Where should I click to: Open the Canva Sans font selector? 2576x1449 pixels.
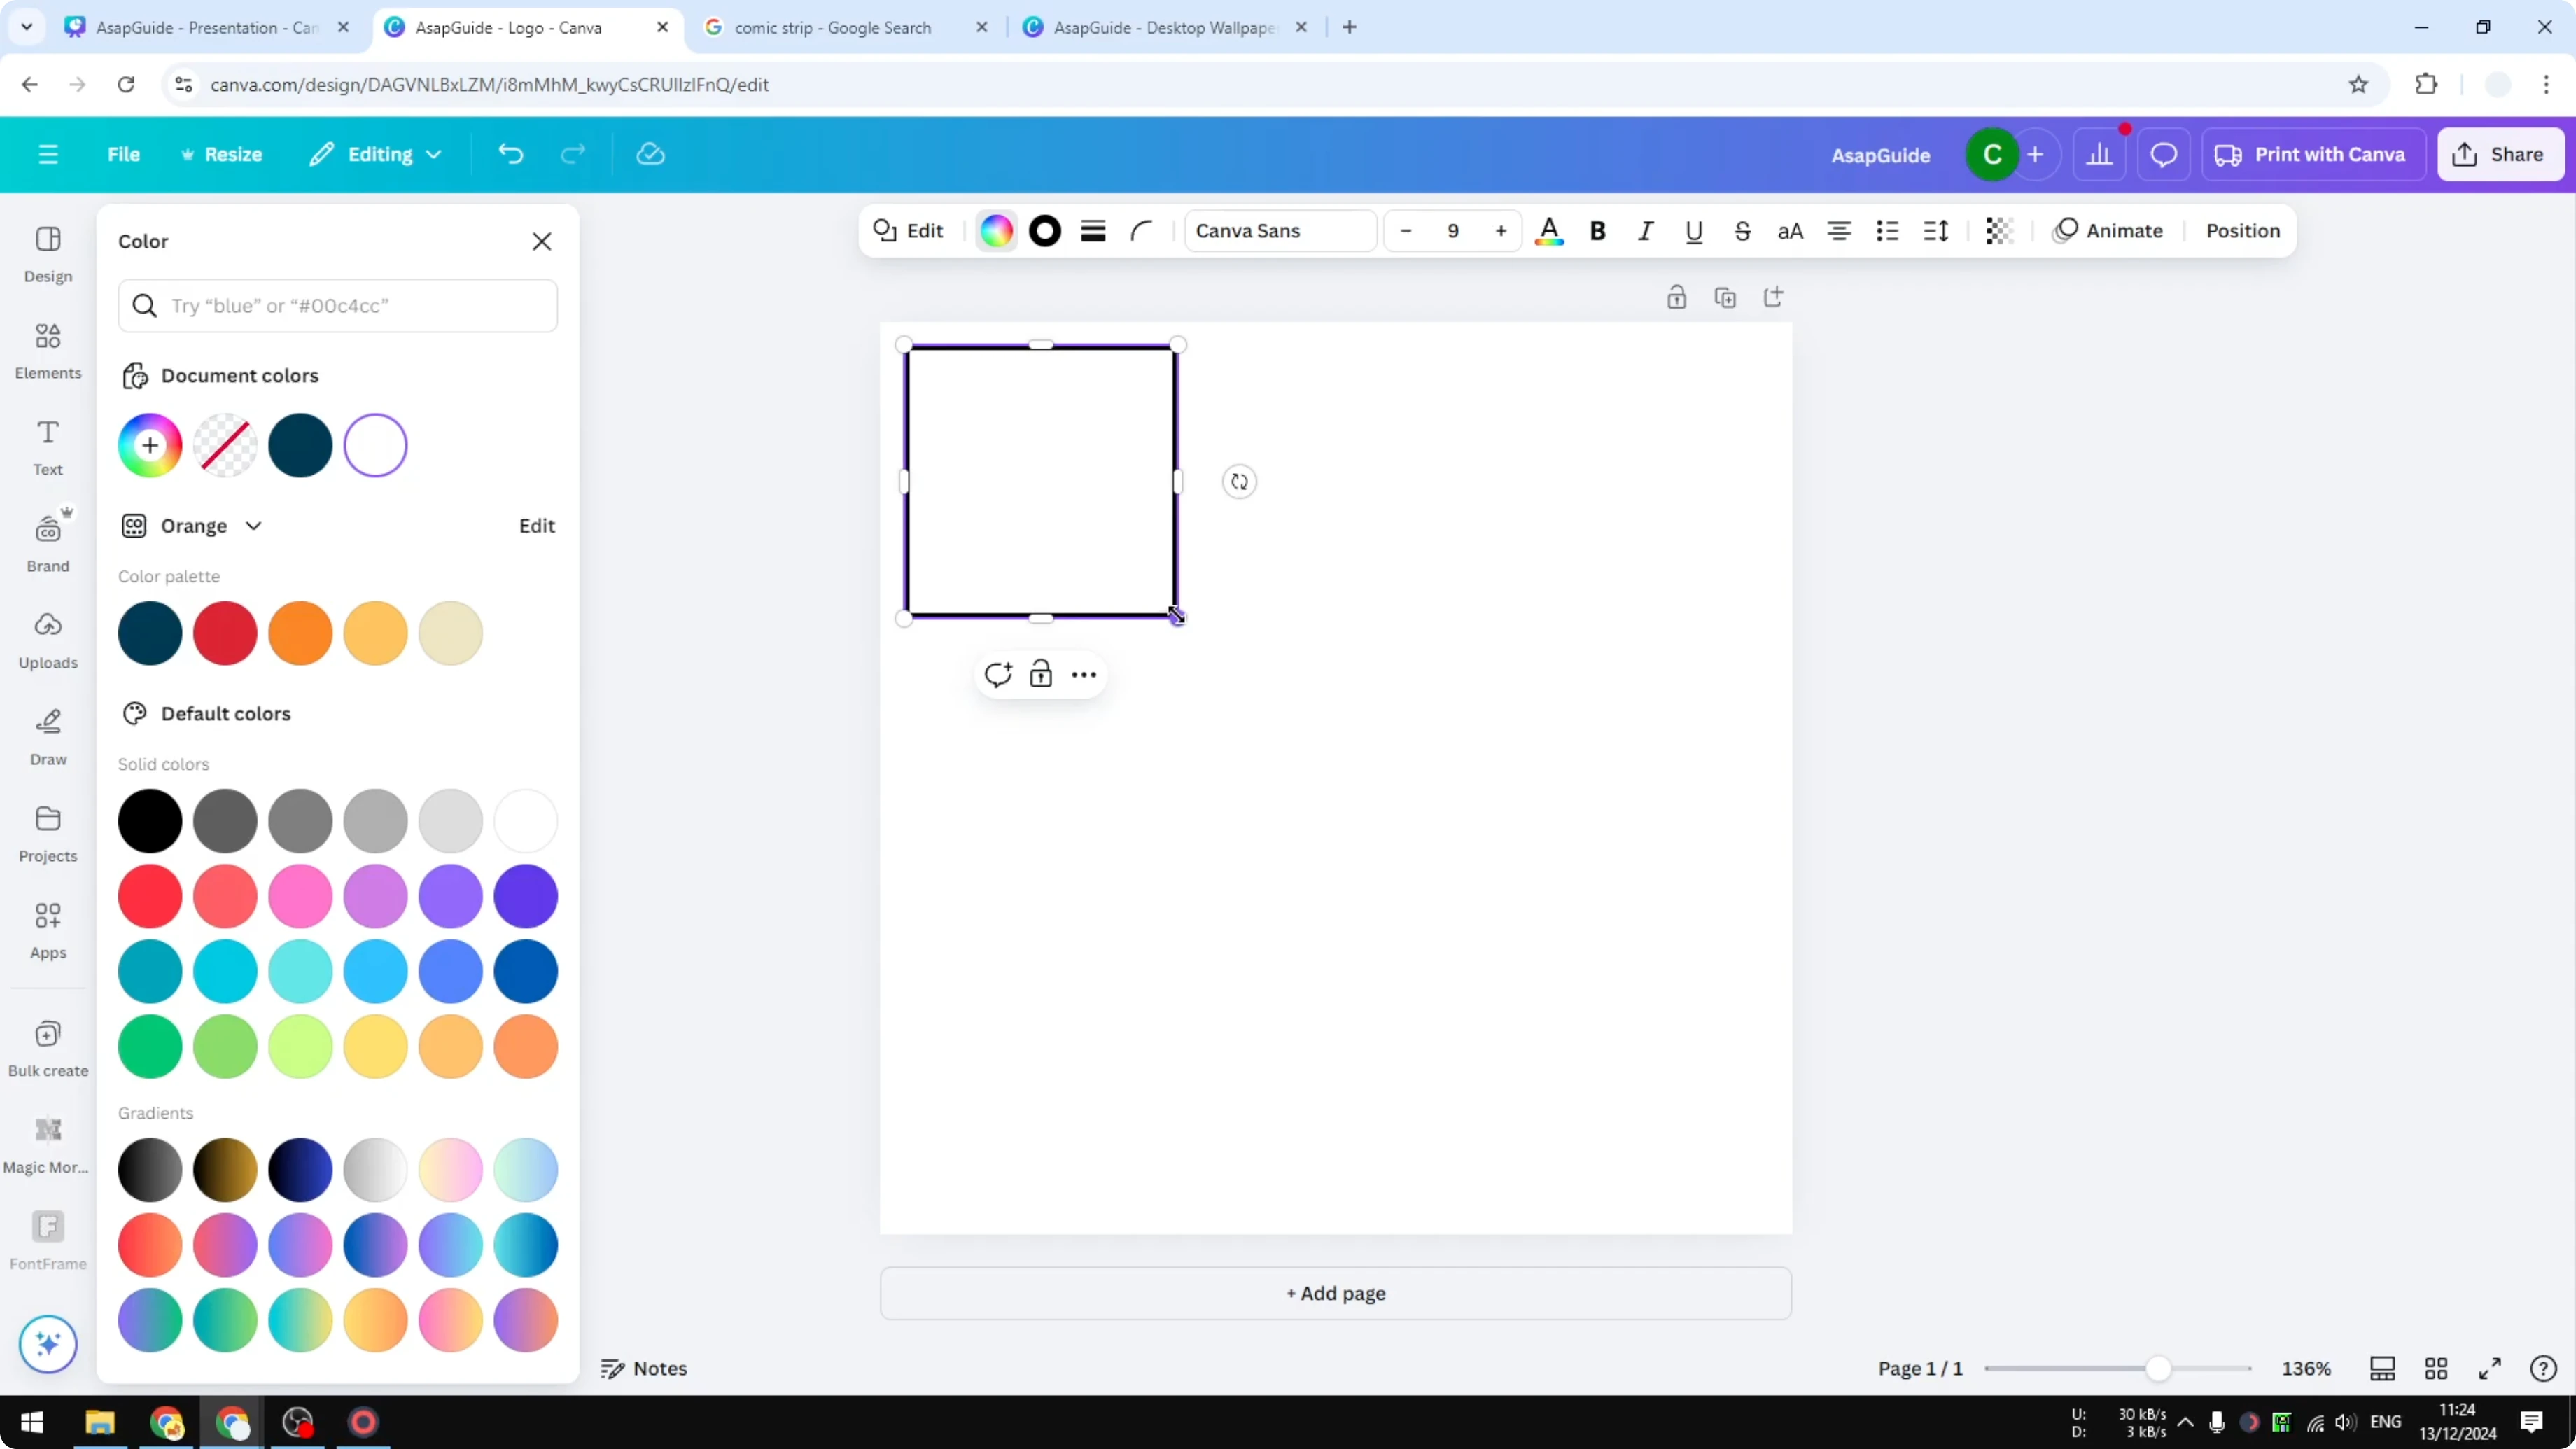click(x=1280, y=231)
